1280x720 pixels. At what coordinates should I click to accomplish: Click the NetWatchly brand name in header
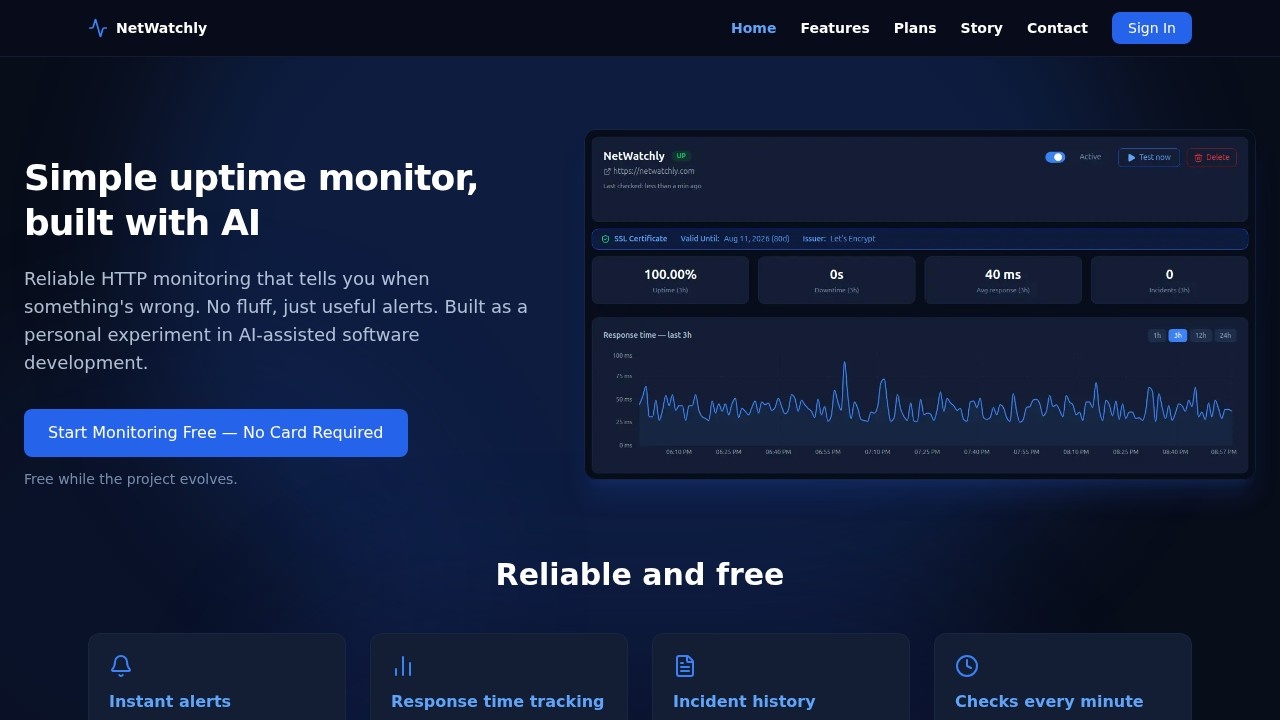(161, 28)
